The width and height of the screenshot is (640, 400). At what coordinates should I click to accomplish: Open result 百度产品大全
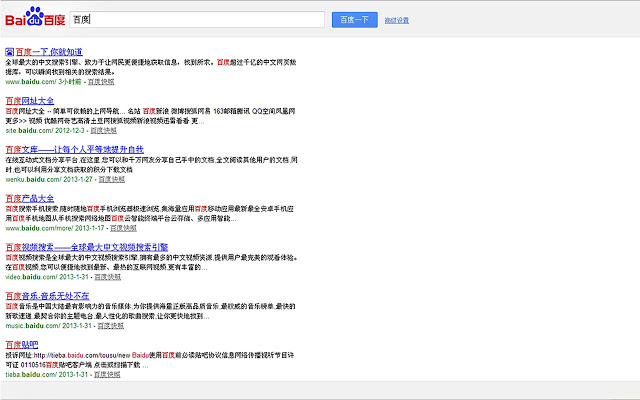(x=29, y=198)
